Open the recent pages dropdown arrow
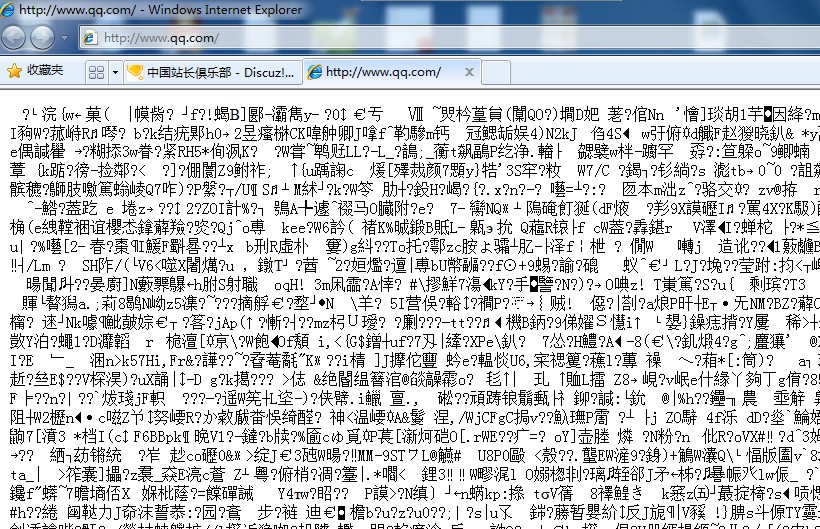 click(x=64, y=38)
